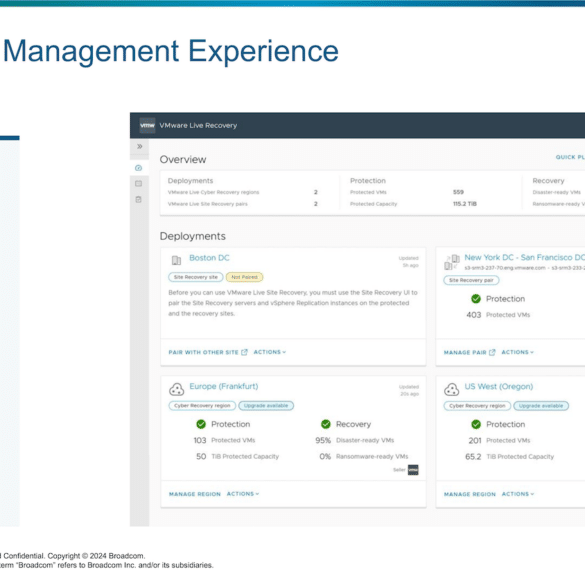This screenshot has height=585, width=585.
Task: Click the vmw logo in header
Action: pyautogui.click(x=147, y=125)
